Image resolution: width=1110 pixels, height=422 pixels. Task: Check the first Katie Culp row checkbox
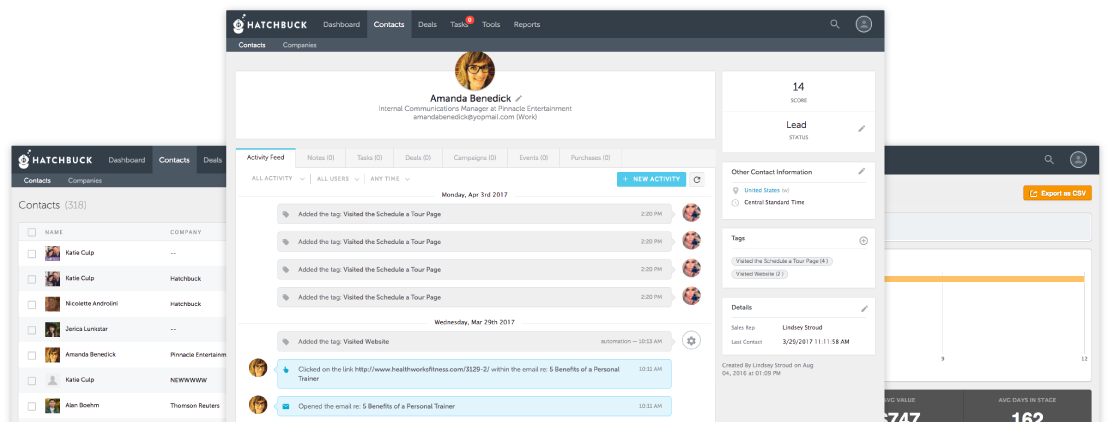click(32, 253)
